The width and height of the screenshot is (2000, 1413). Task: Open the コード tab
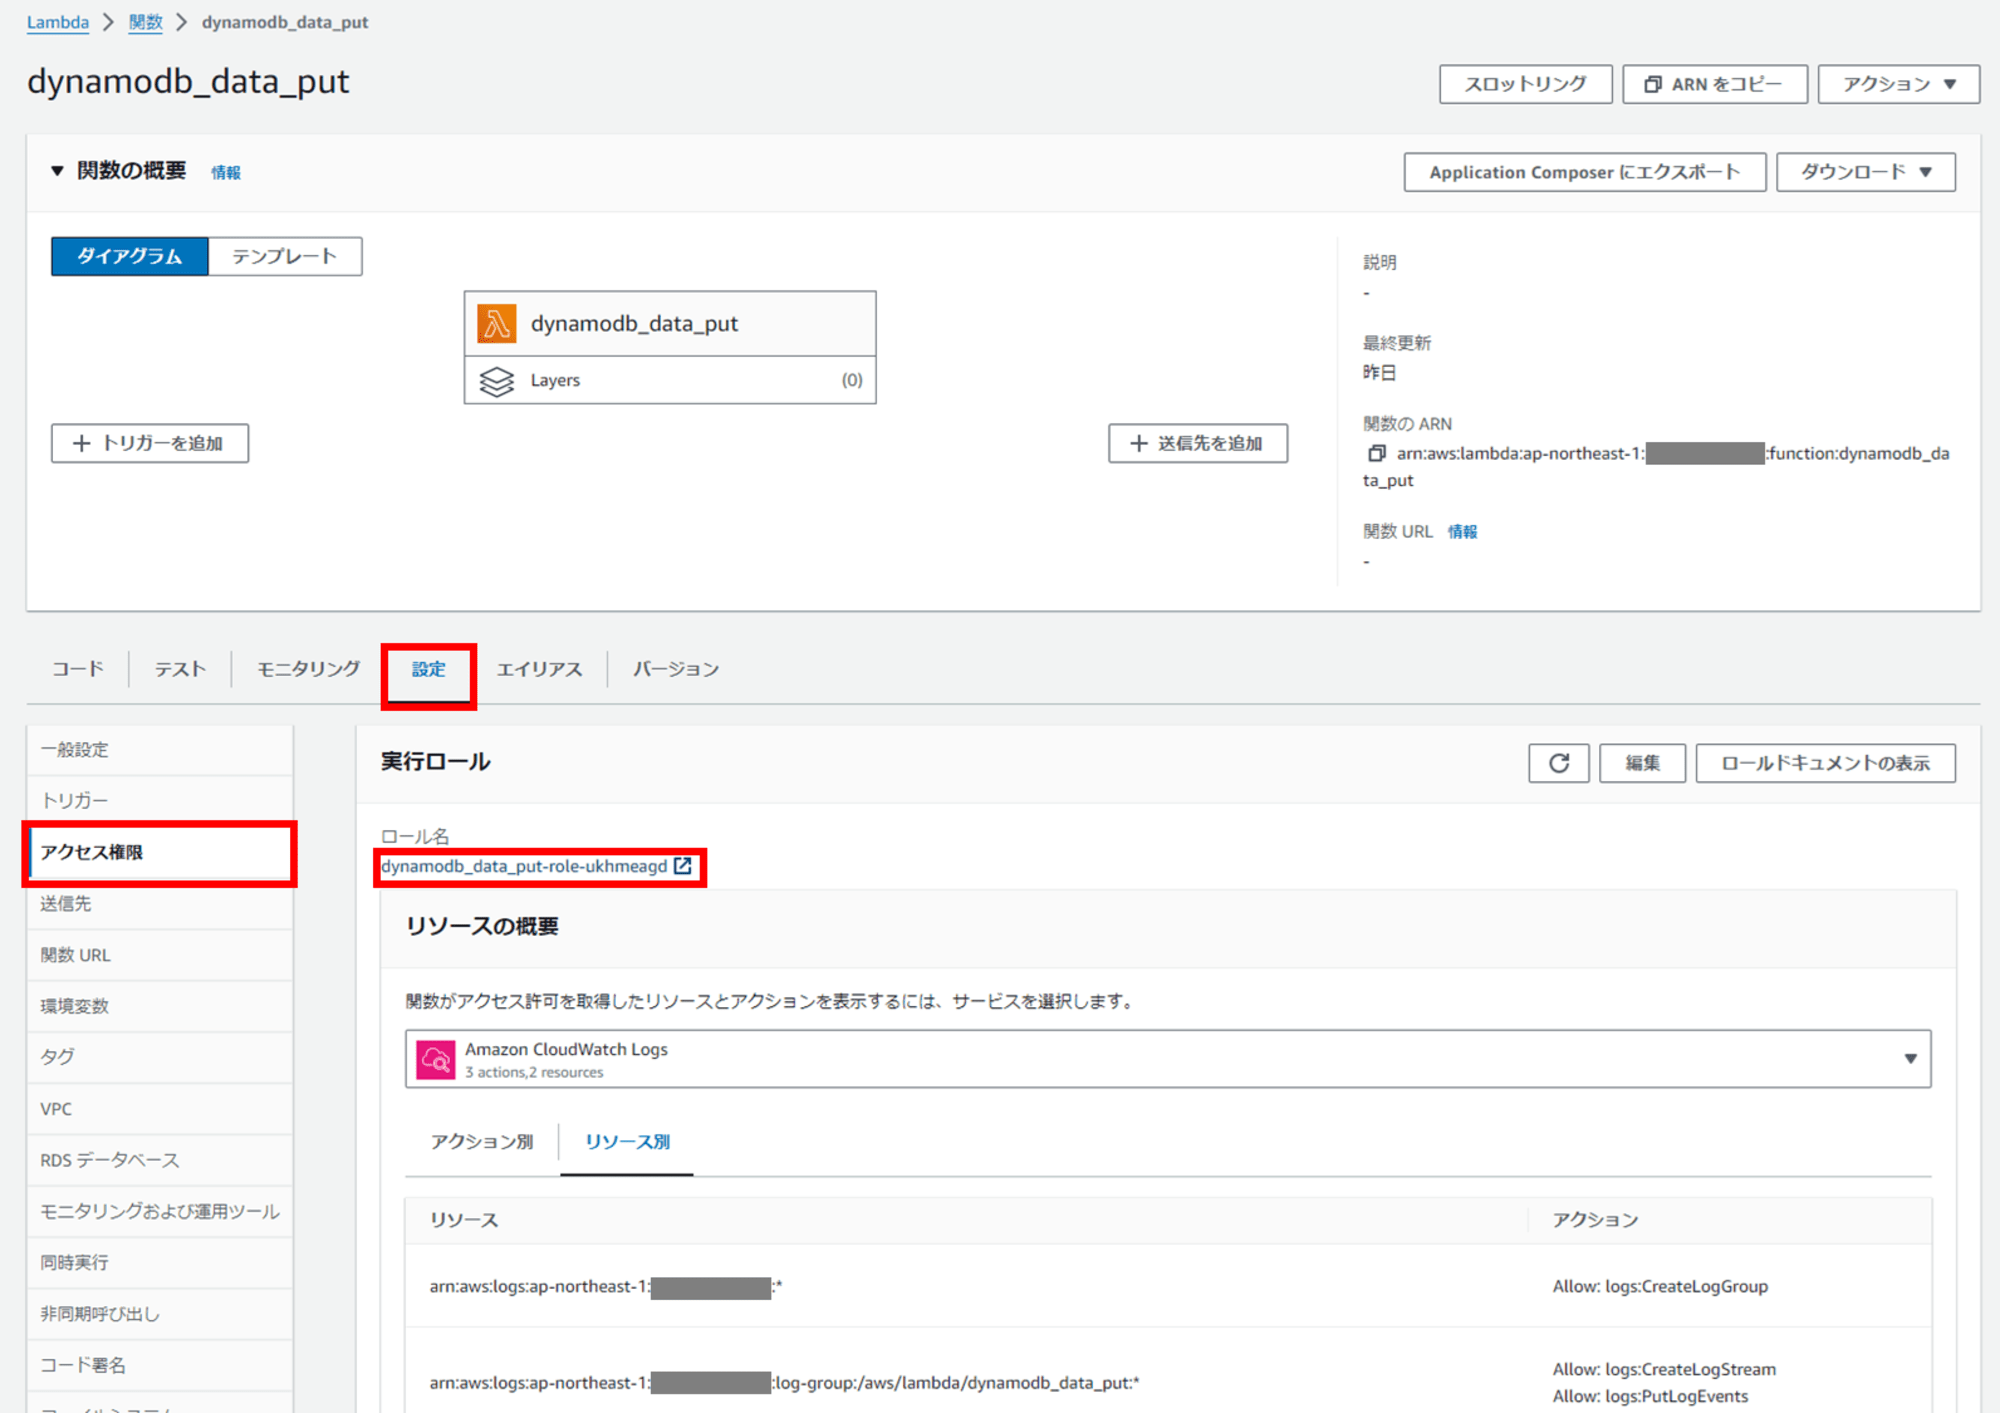click(78, 669)
